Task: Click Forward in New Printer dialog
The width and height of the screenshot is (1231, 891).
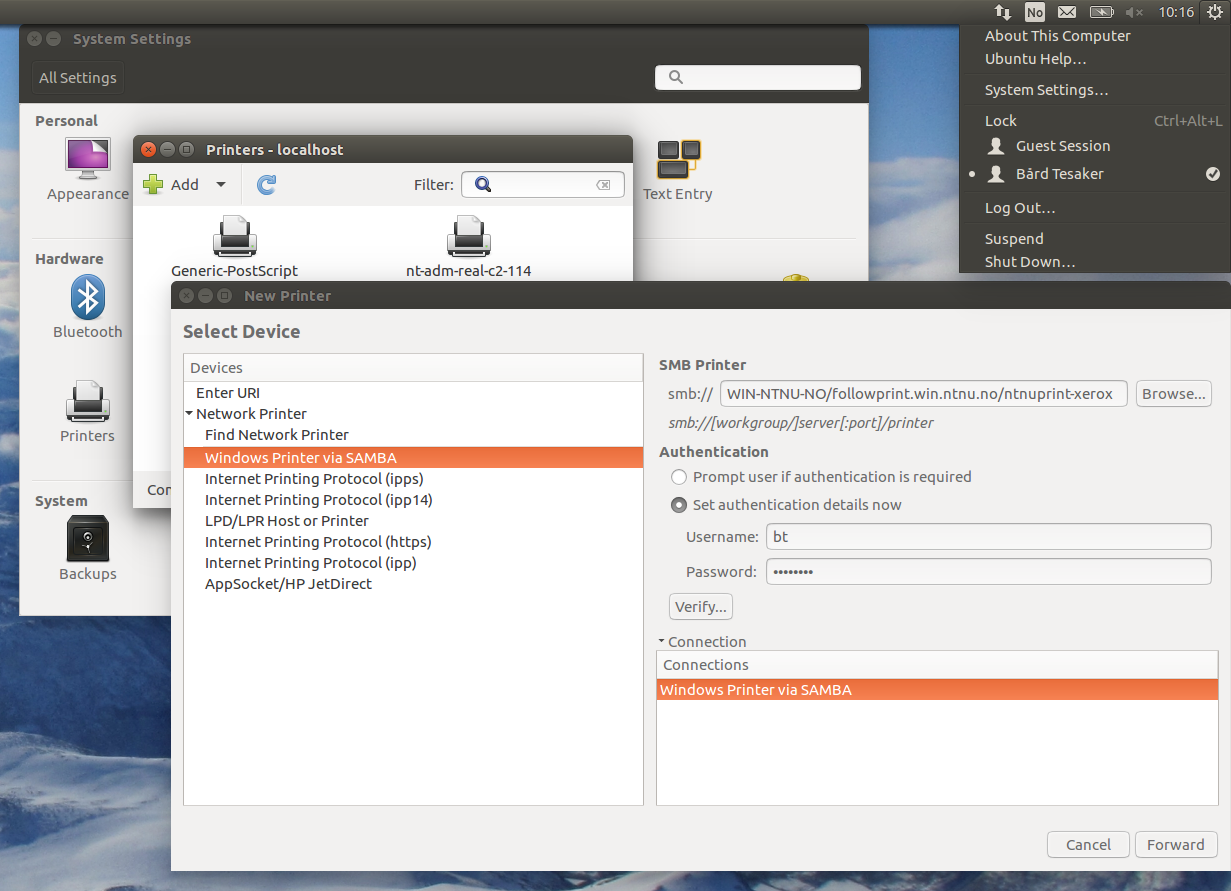Action: pos(1176,845)
